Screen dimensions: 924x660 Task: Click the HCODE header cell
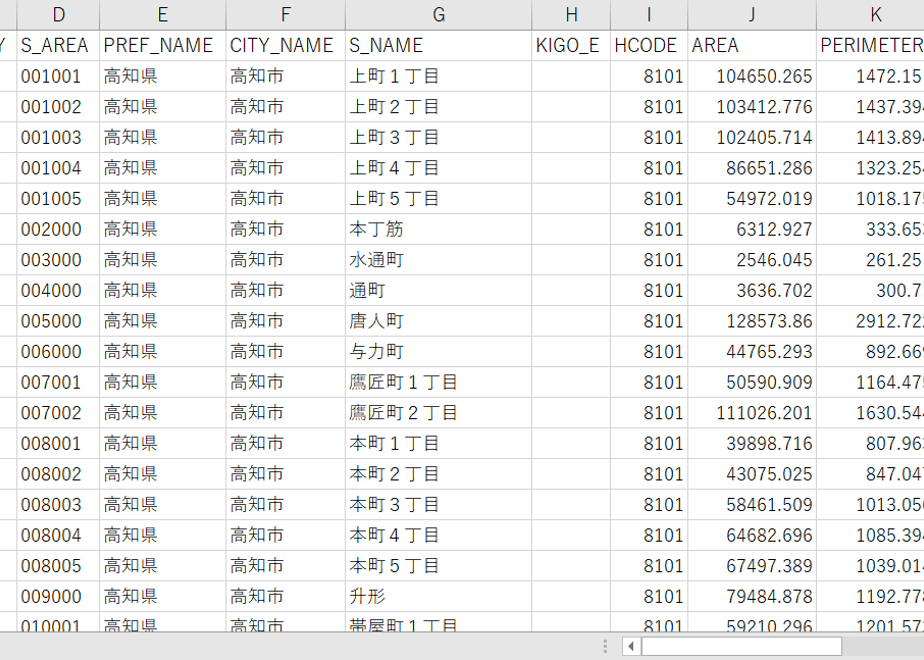click(649, 45)
